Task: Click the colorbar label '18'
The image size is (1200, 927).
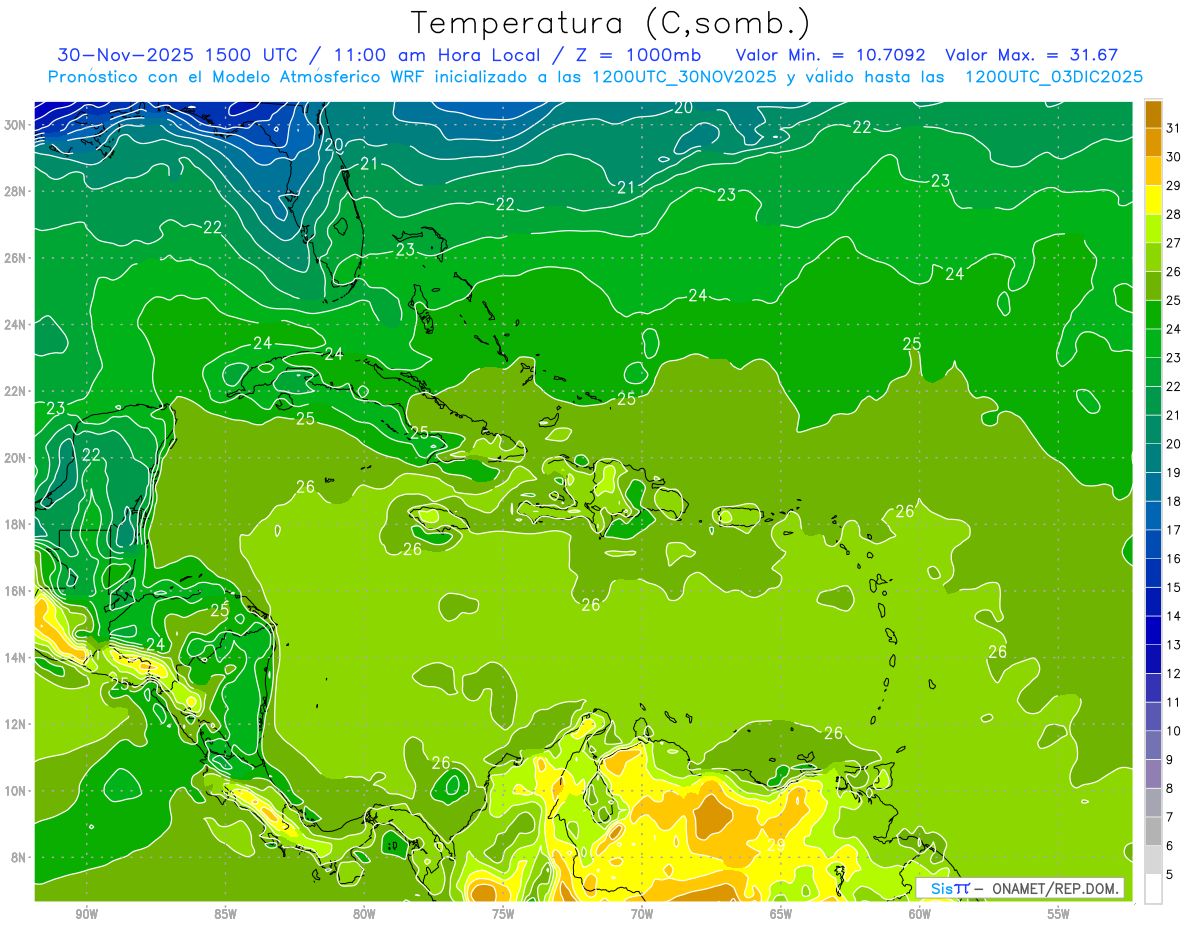Action: tap(1173, 502)
